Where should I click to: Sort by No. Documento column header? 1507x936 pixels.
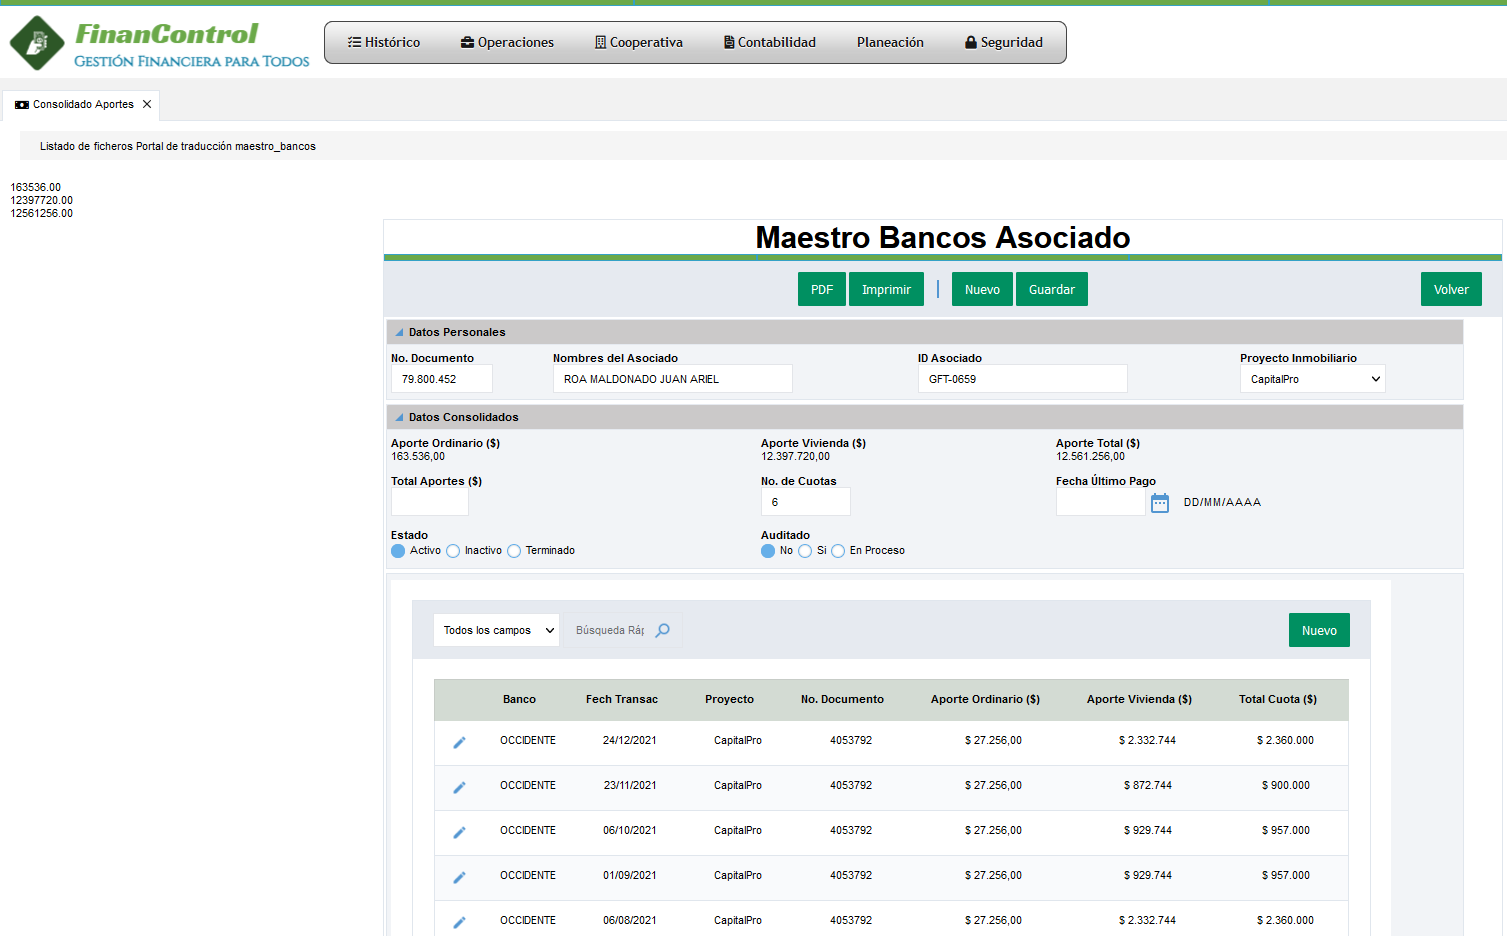(x=842, y=699)
